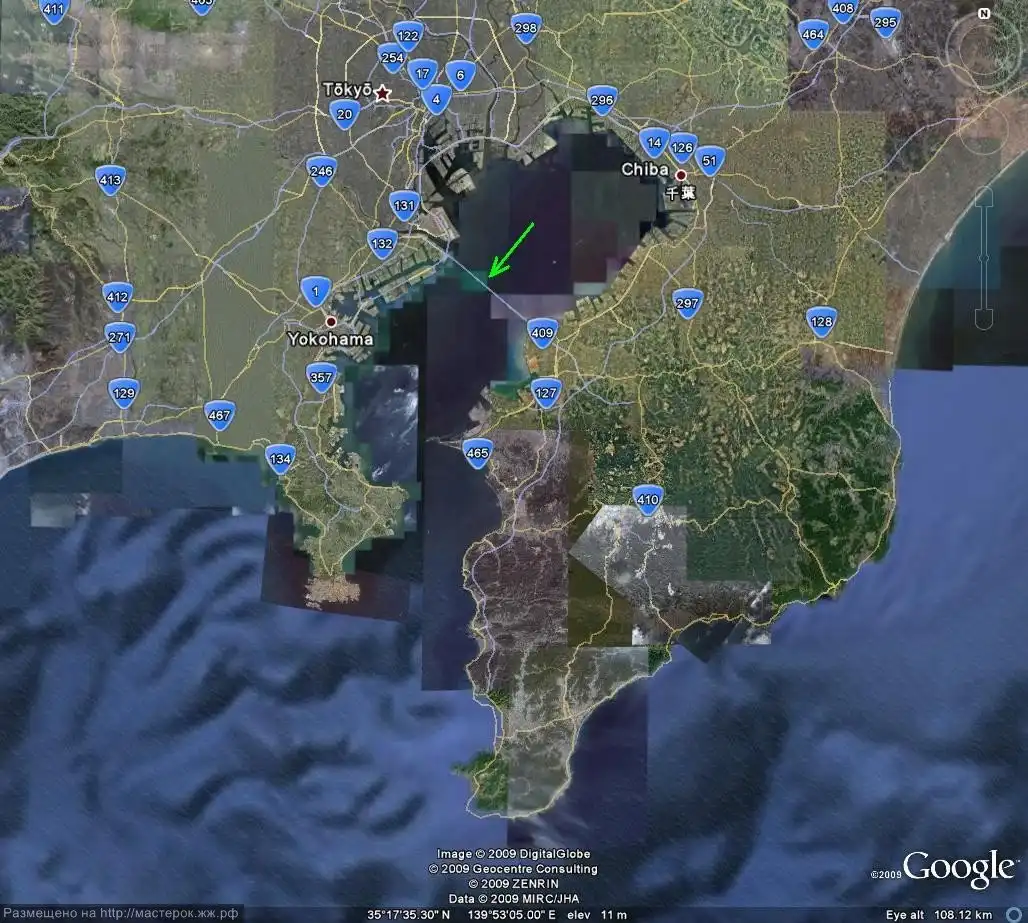This screenshot has width=1028, height=923.
Task: Click the Chiba city placemark dot
Action: click(681, 174)
